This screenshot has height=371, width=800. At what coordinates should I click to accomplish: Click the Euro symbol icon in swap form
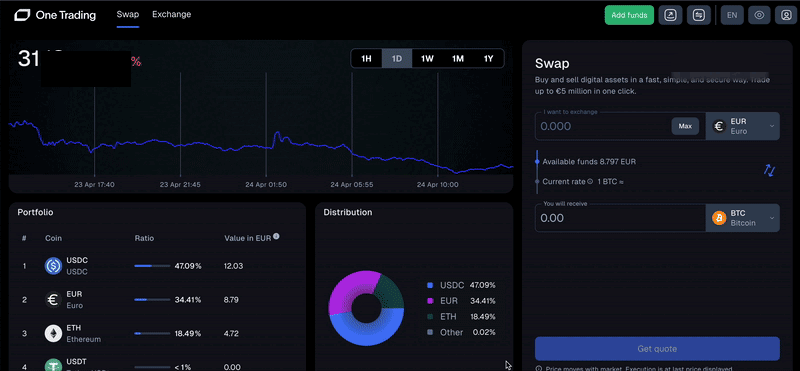tap(719, 126)
